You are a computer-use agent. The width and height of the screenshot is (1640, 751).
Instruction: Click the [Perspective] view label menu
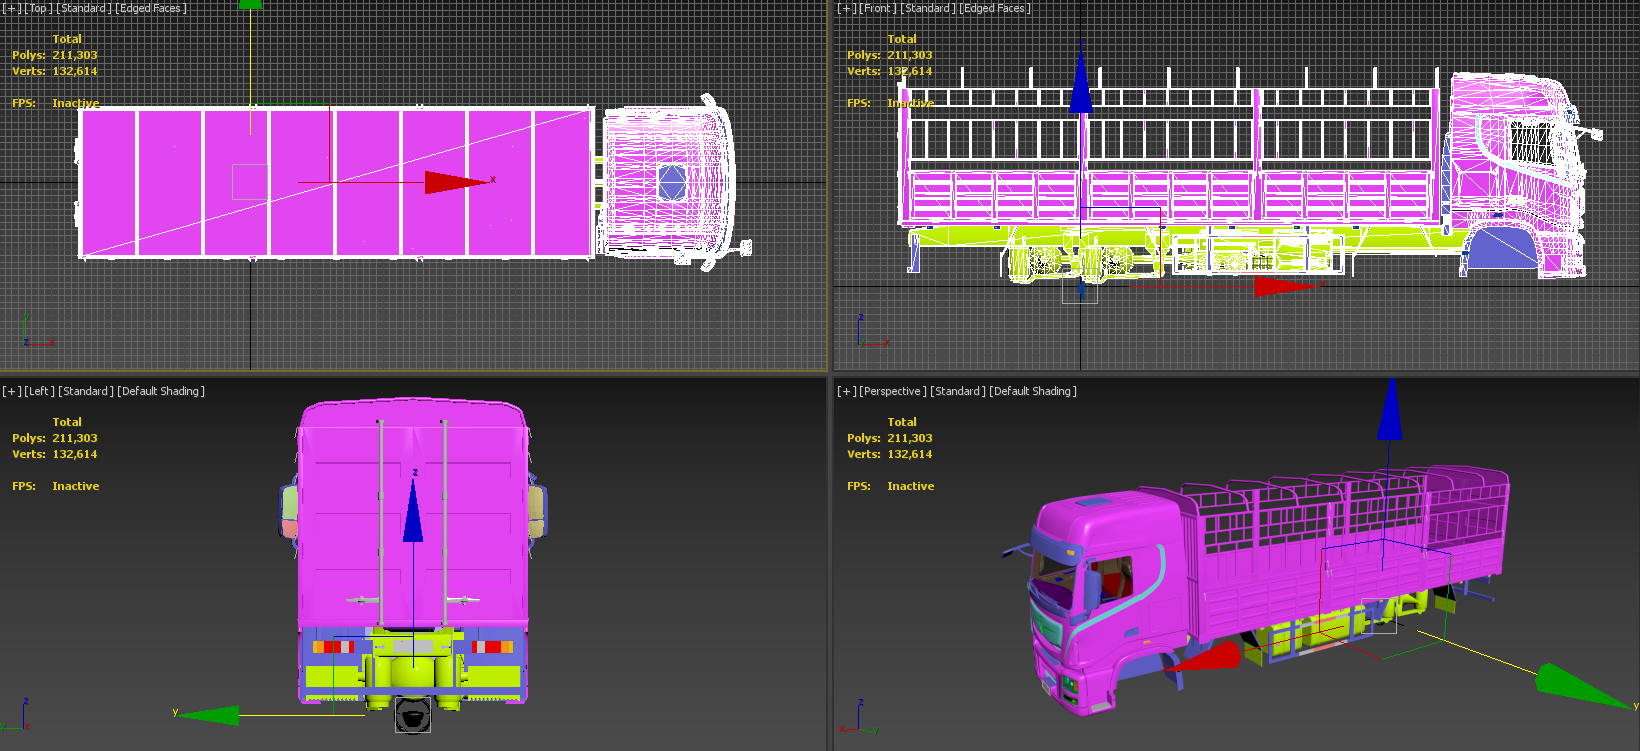pos(893,391)
